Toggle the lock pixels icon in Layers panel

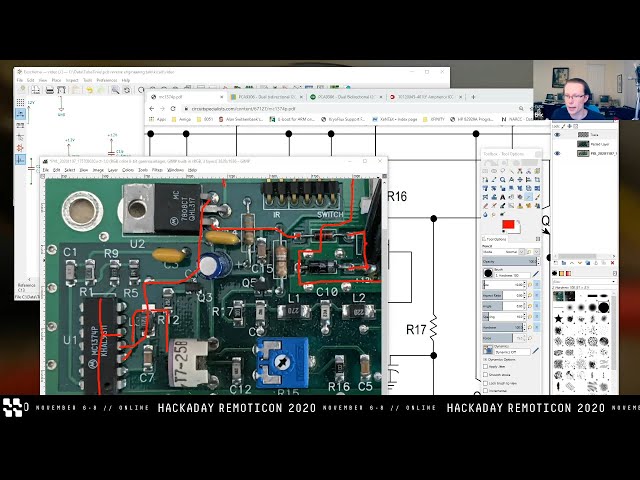click(563, 126)
